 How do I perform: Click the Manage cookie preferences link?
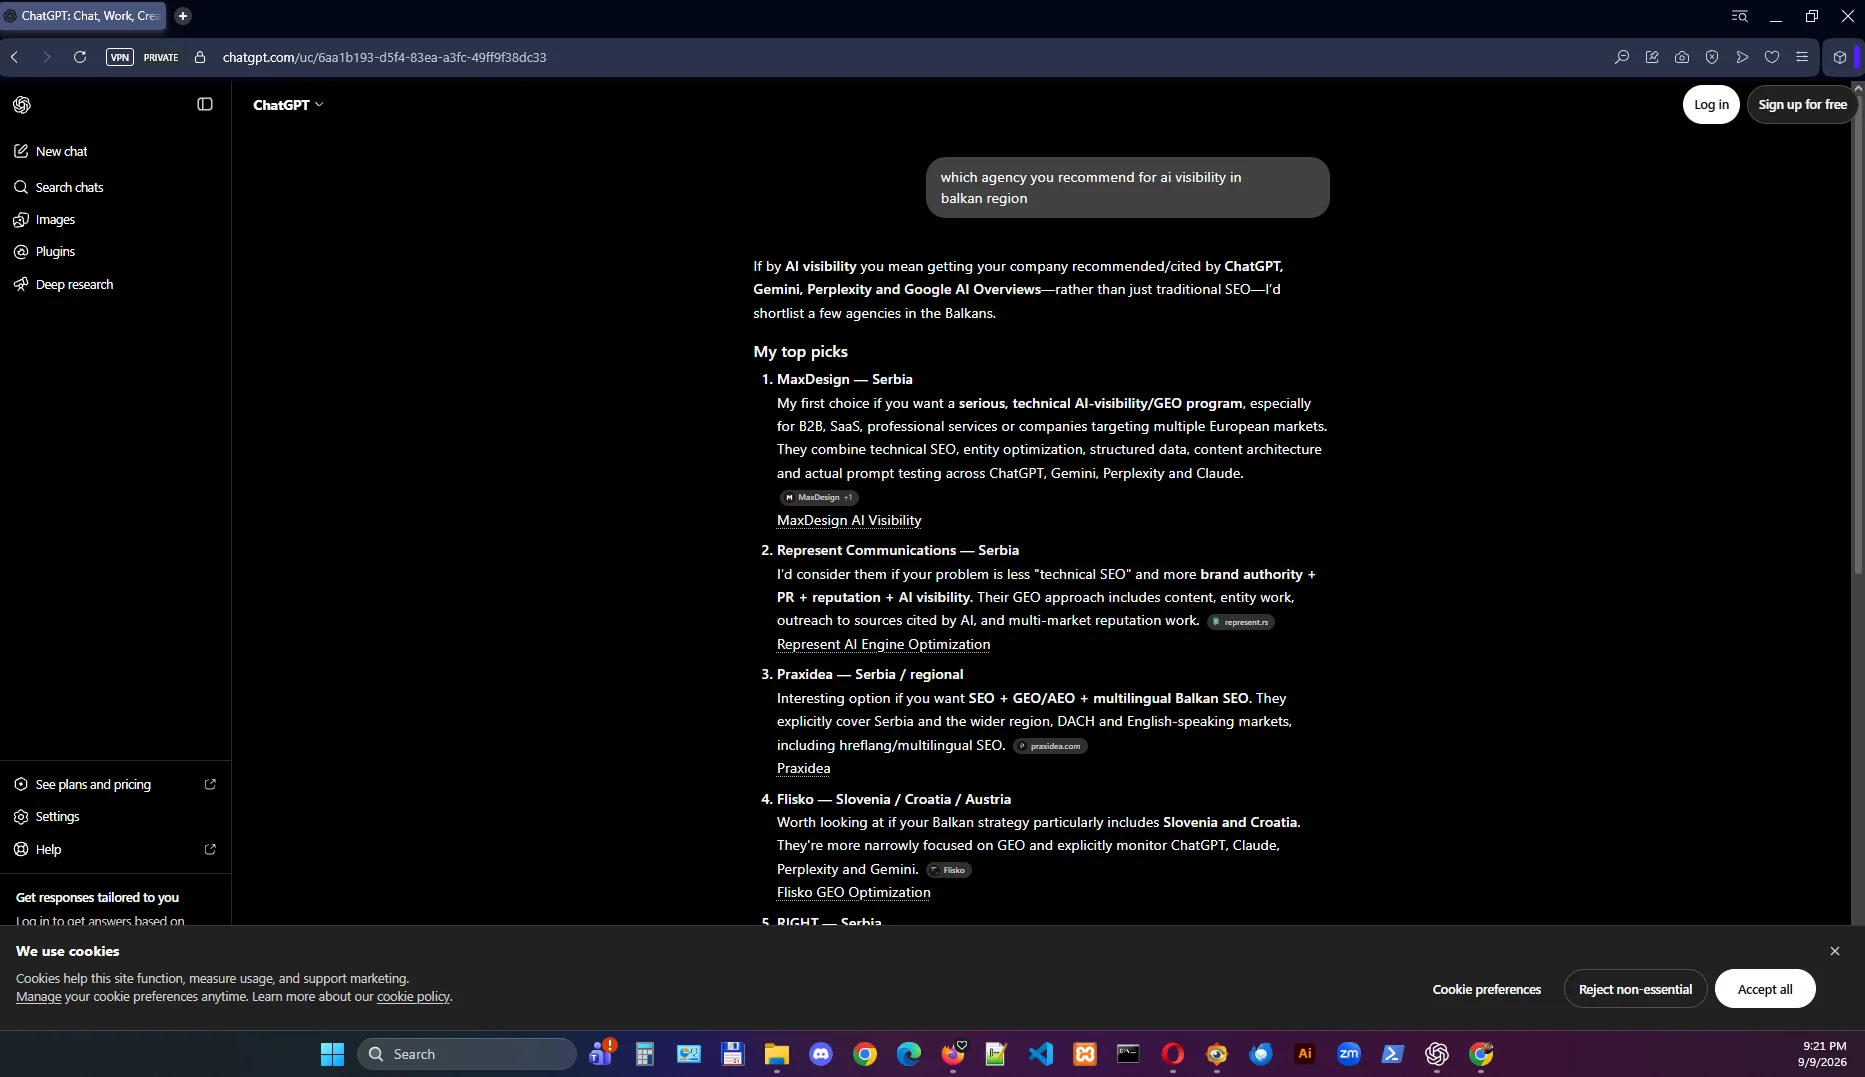coord(38,996)
